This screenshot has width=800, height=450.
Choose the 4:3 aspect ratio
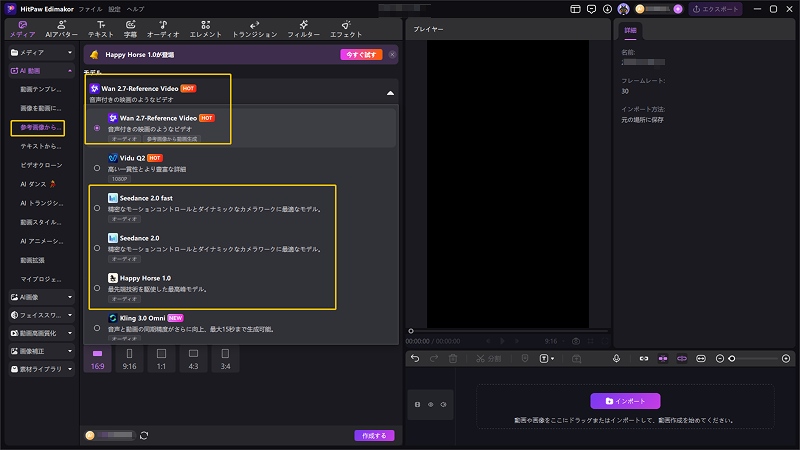193,359
